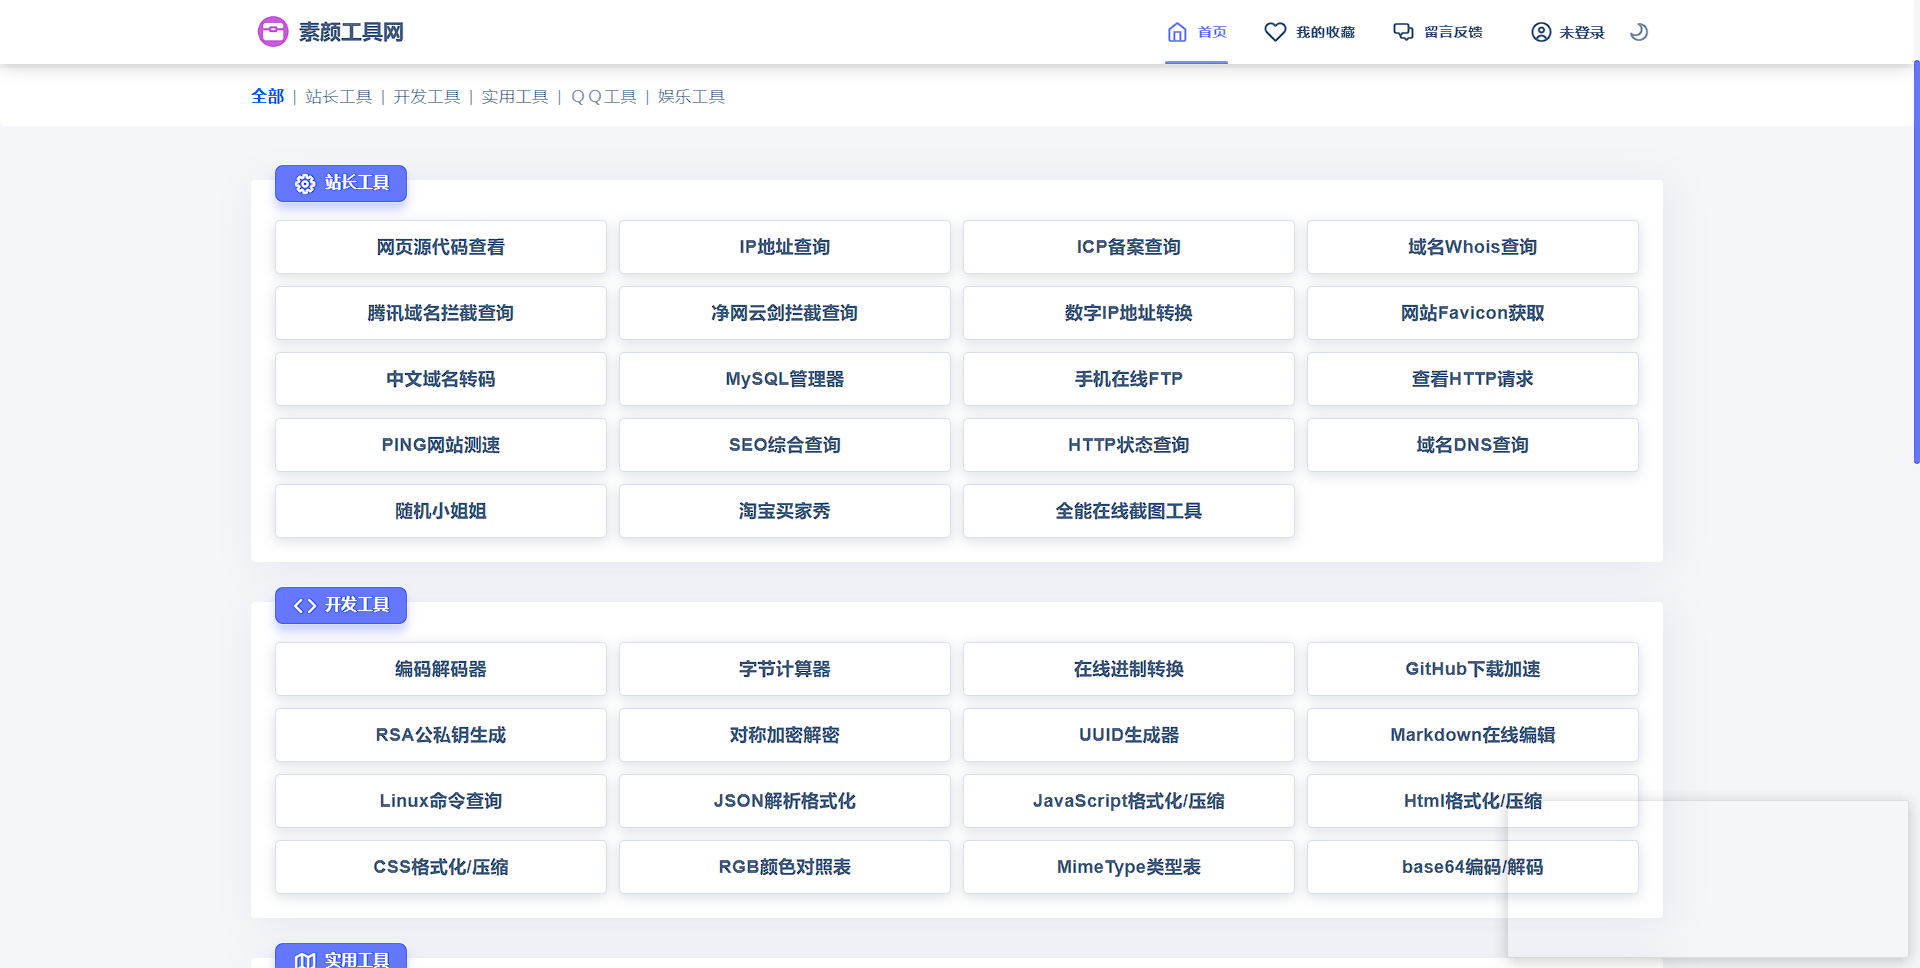Open the HTTP状态查询 tool
The width and height of the screenshot is (1920, 968).
point(1129,445)
